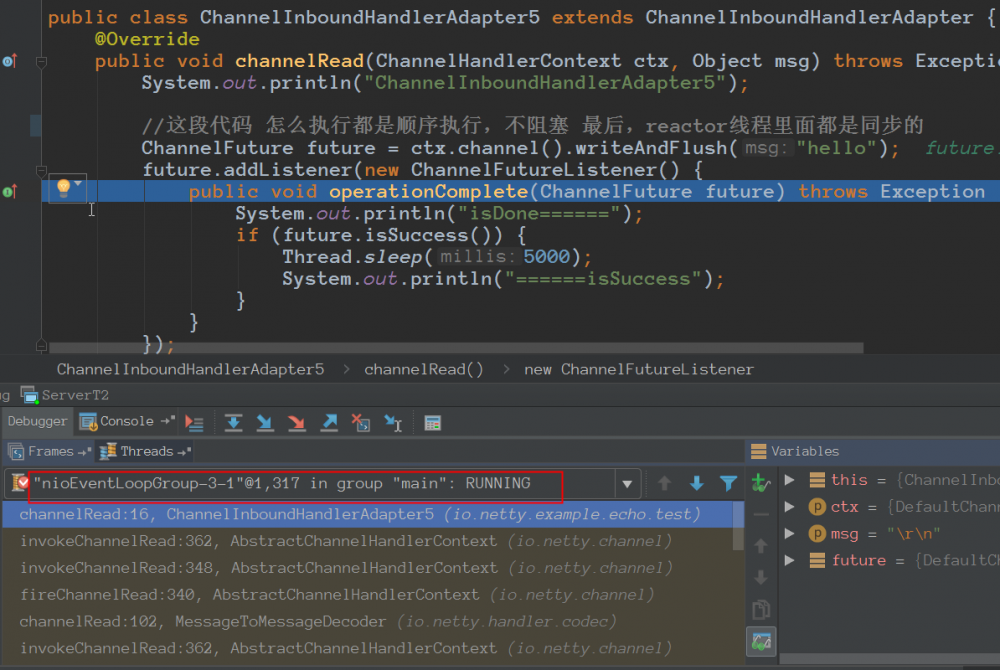
Task: Click the Step Into arrow icon
Action: point(265,423)
